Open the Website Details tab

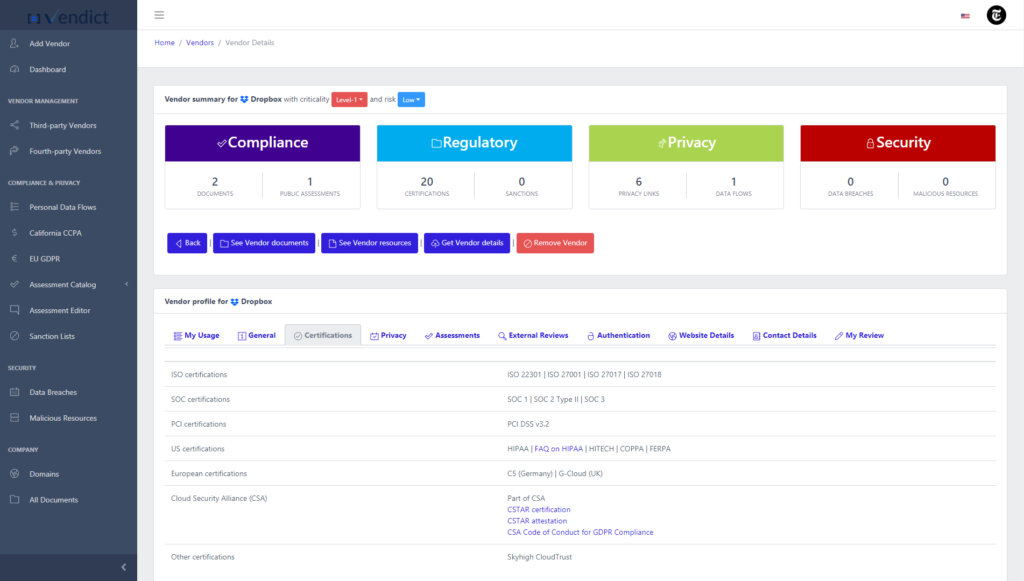coord(701,336)
